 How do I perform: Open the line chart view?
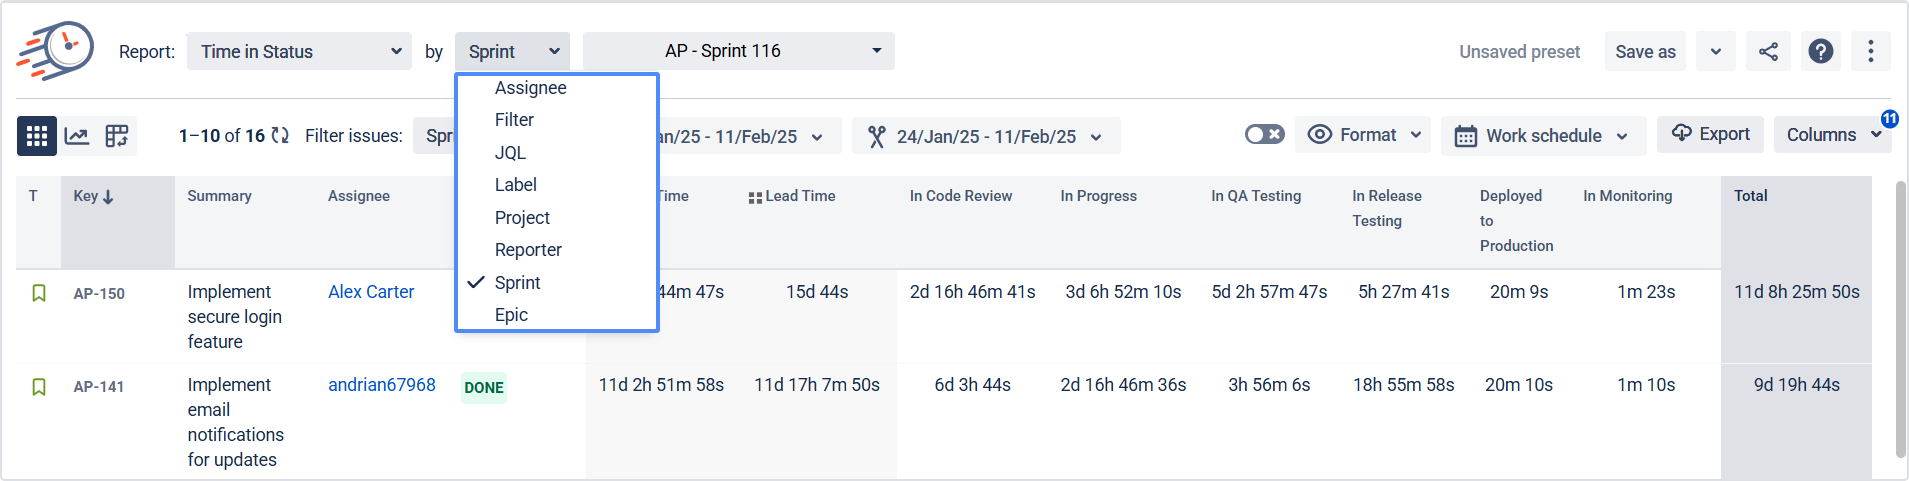(77, 136)
